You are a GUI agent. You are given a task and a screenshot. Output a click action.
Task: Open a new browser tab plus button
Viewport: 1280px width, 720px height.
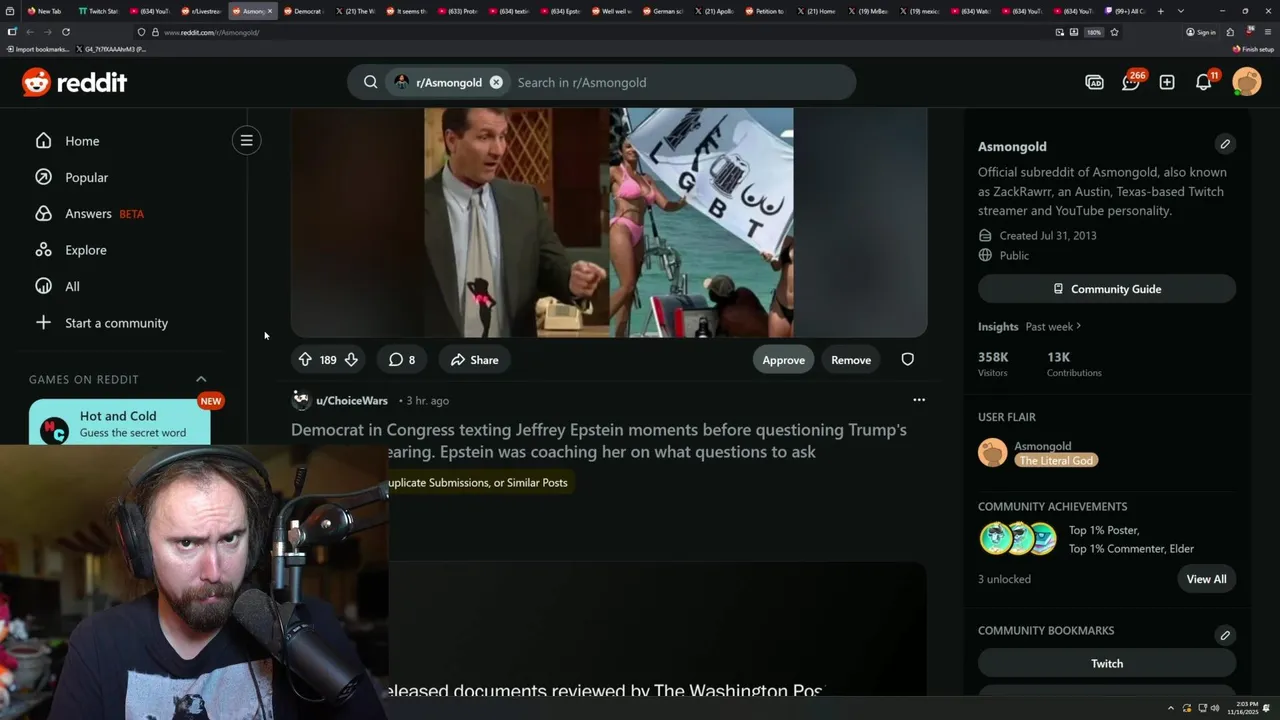(1160, 11)
